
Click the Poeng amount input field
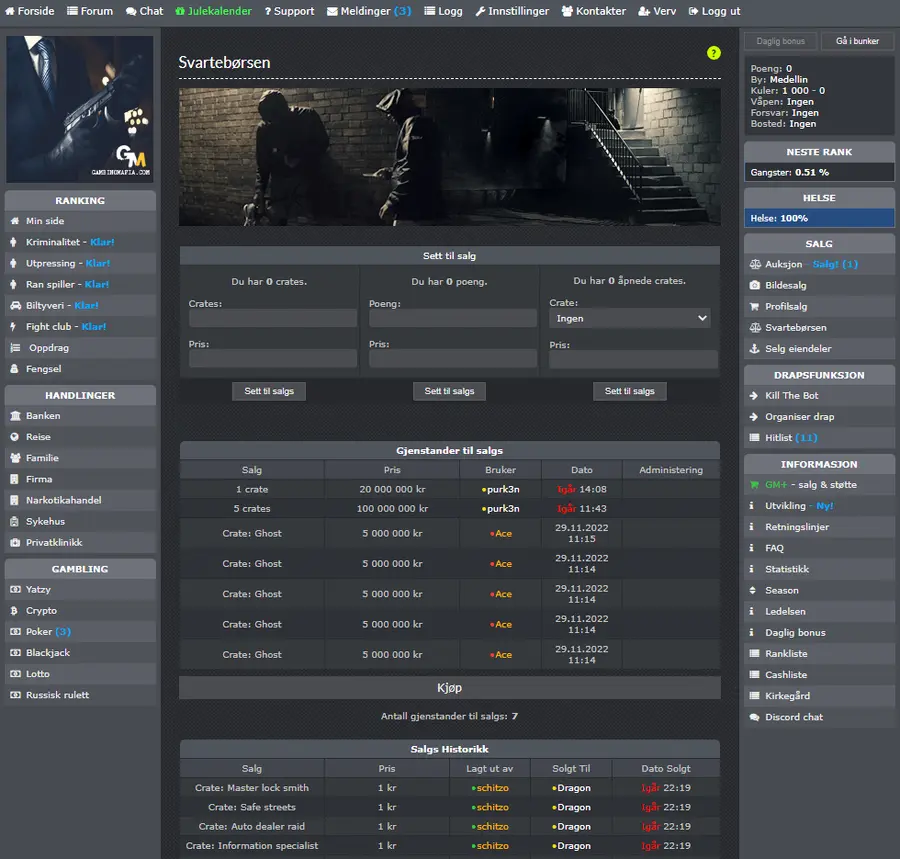453,318
